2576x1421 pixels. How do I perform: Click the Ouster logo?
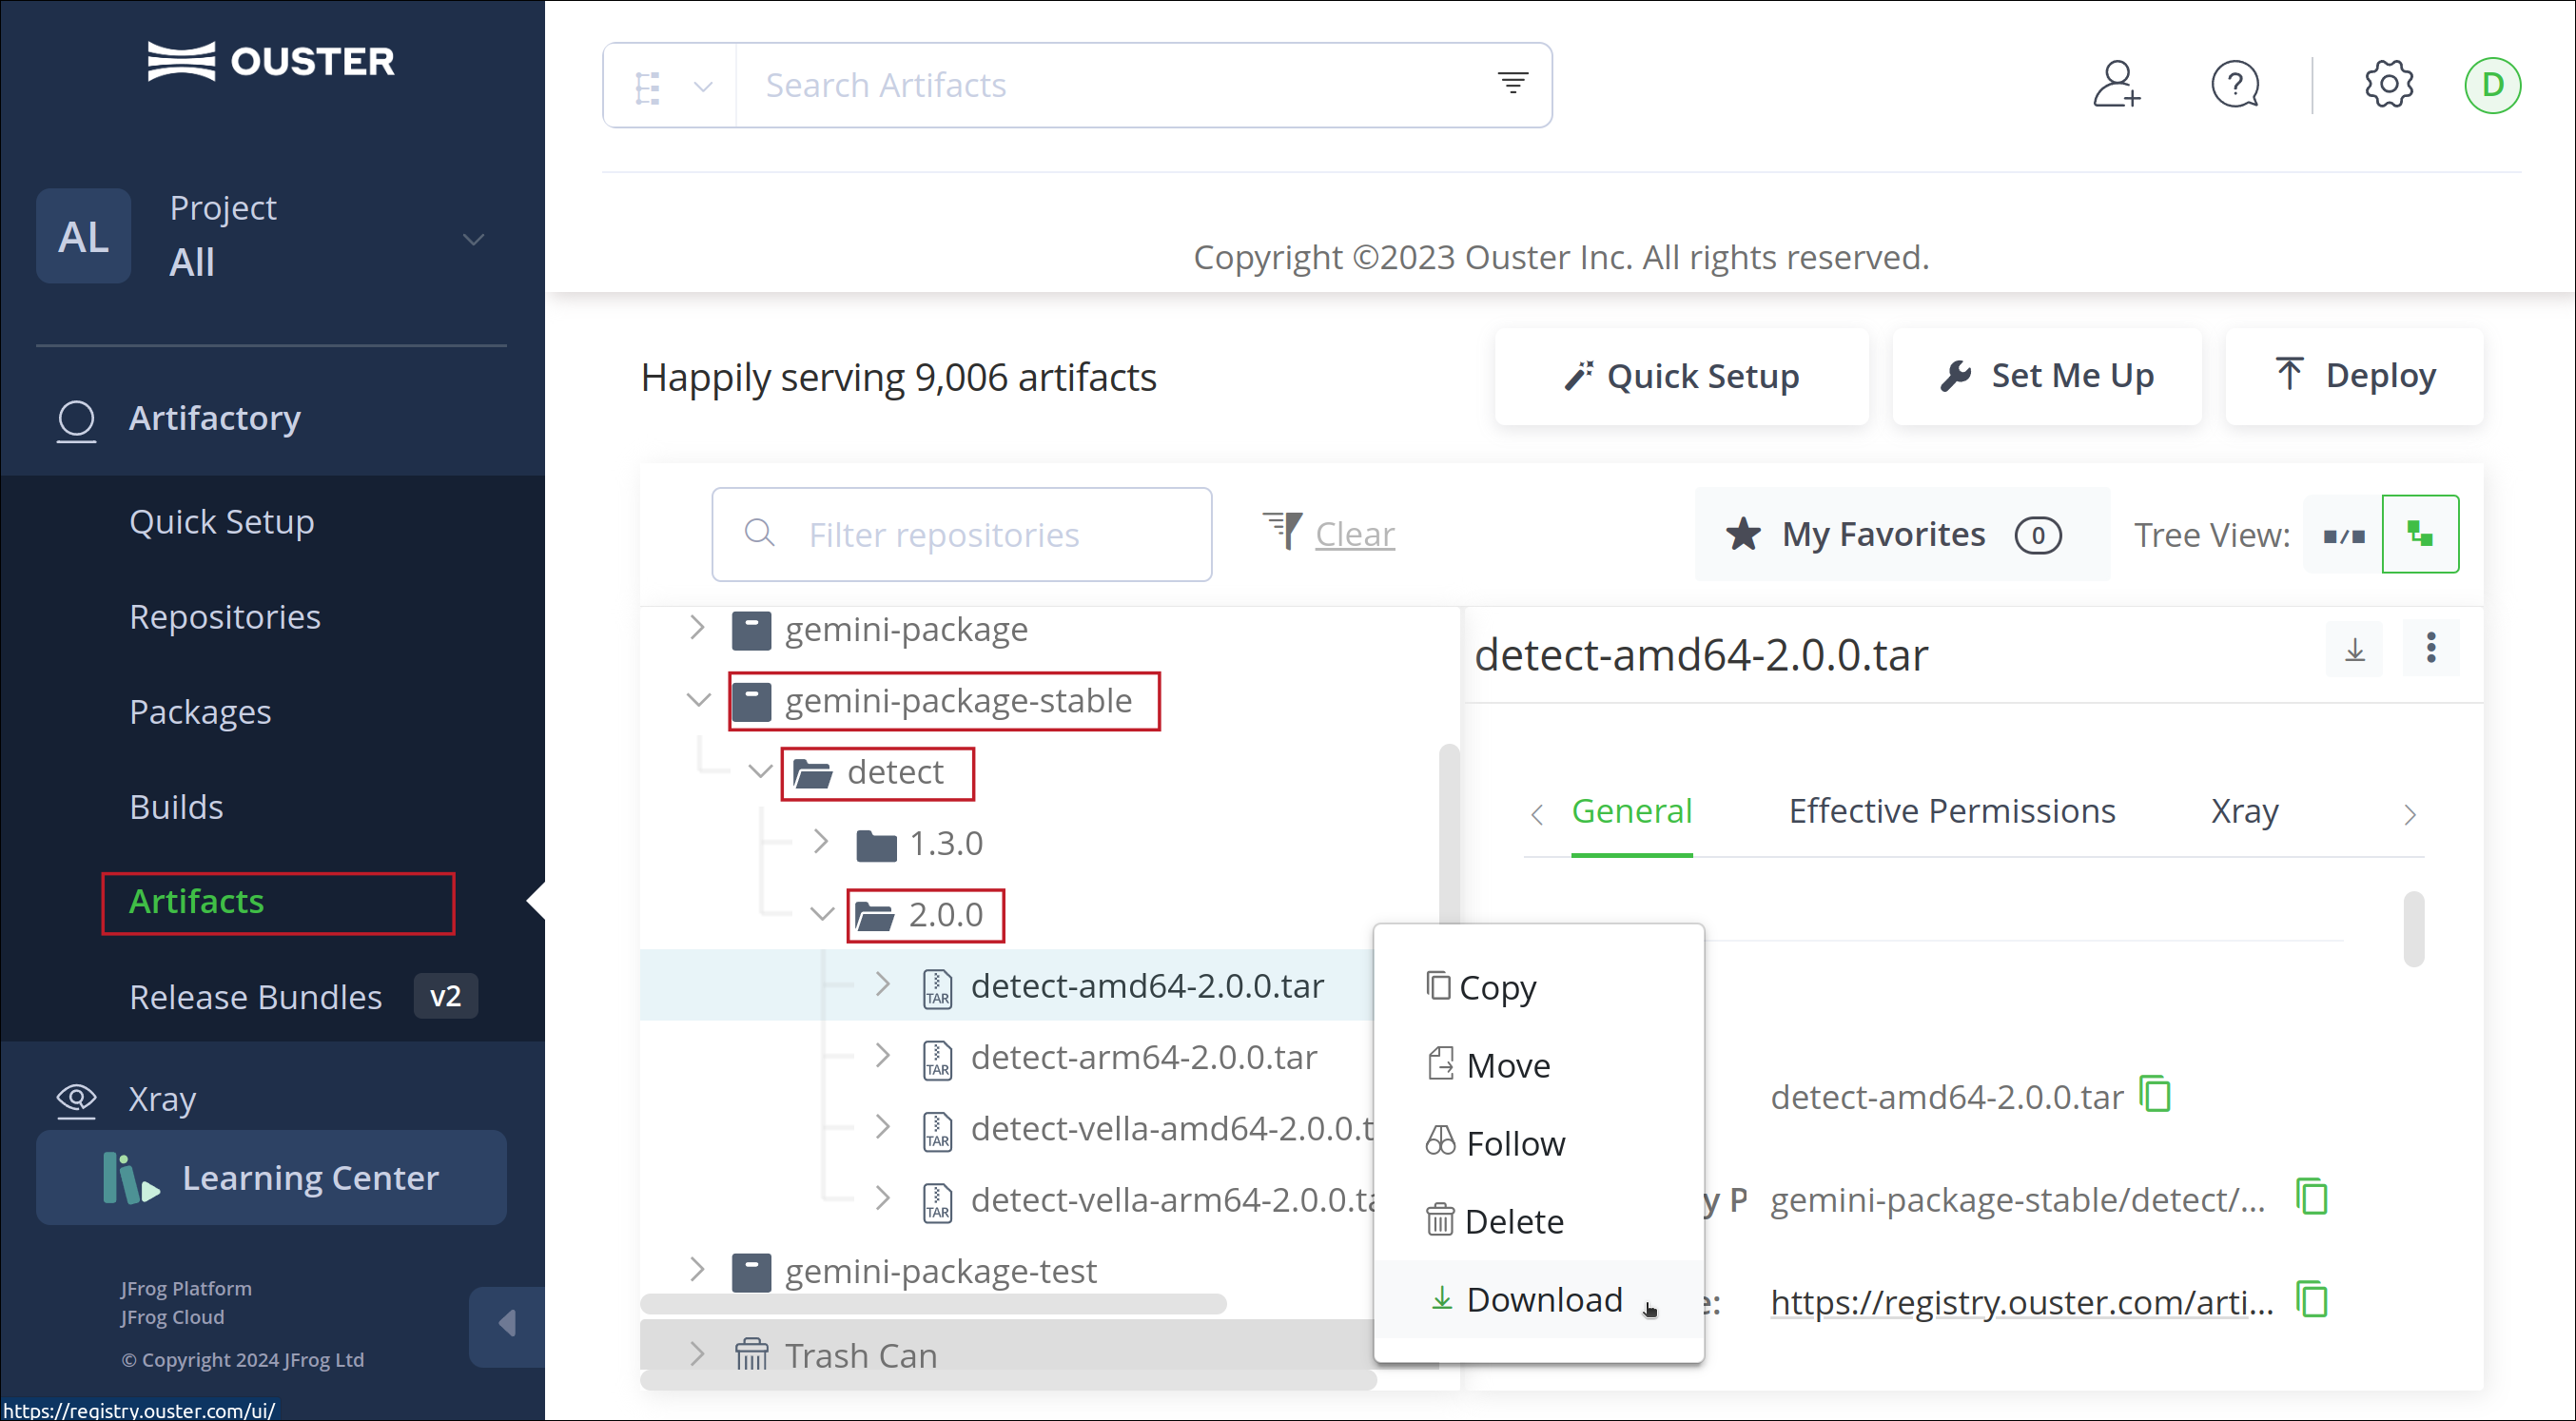click(271, 61)
